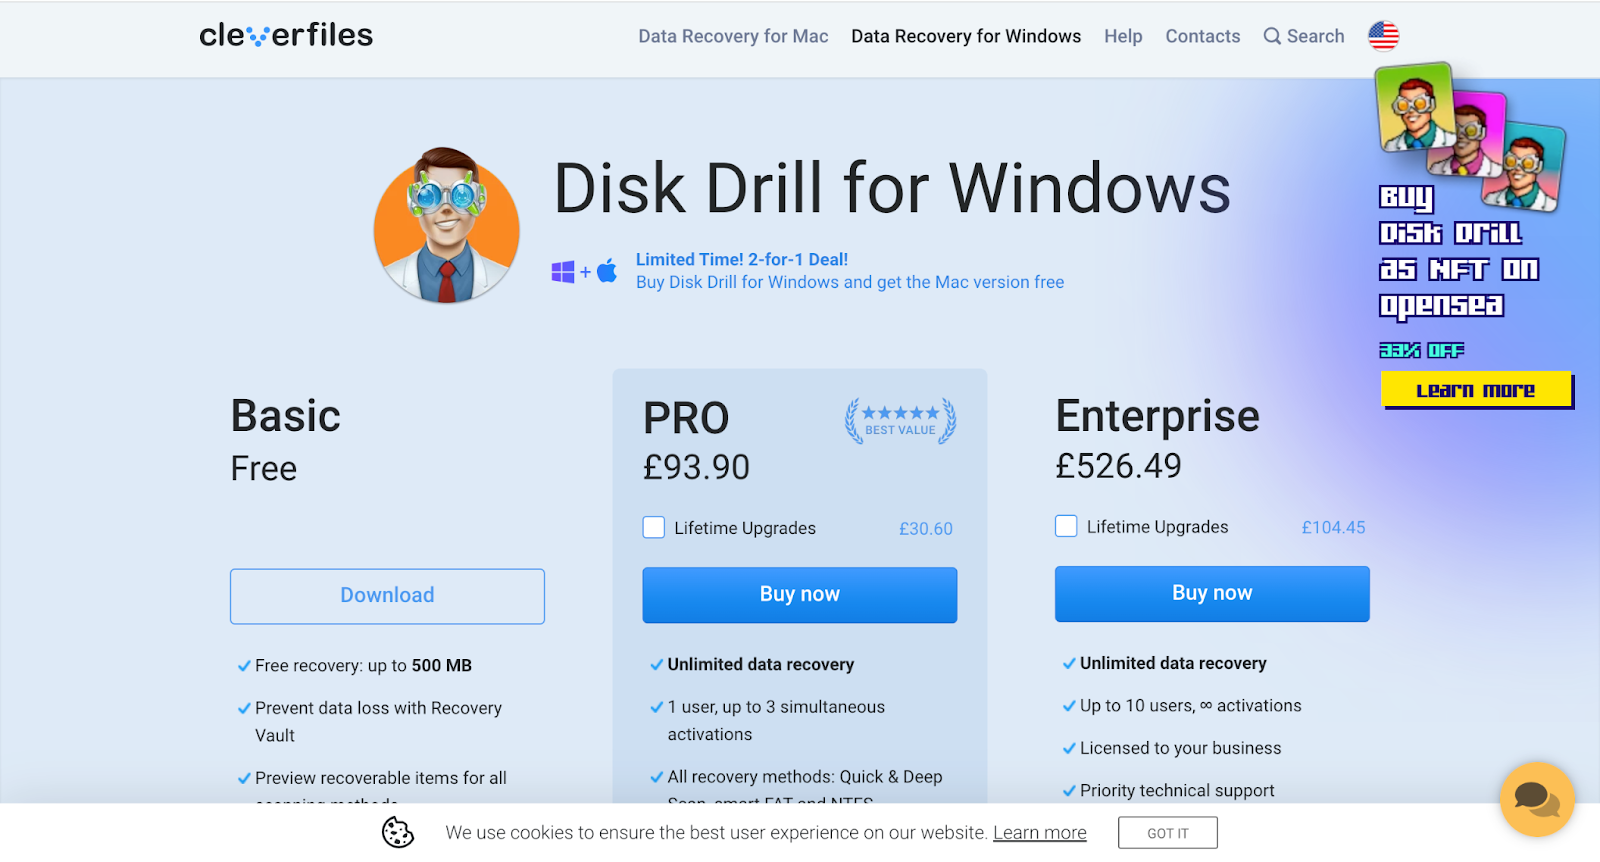The image size is (1600, 862).
Task: Click the 'Free' price under Basic
Action: coord(264,469)
